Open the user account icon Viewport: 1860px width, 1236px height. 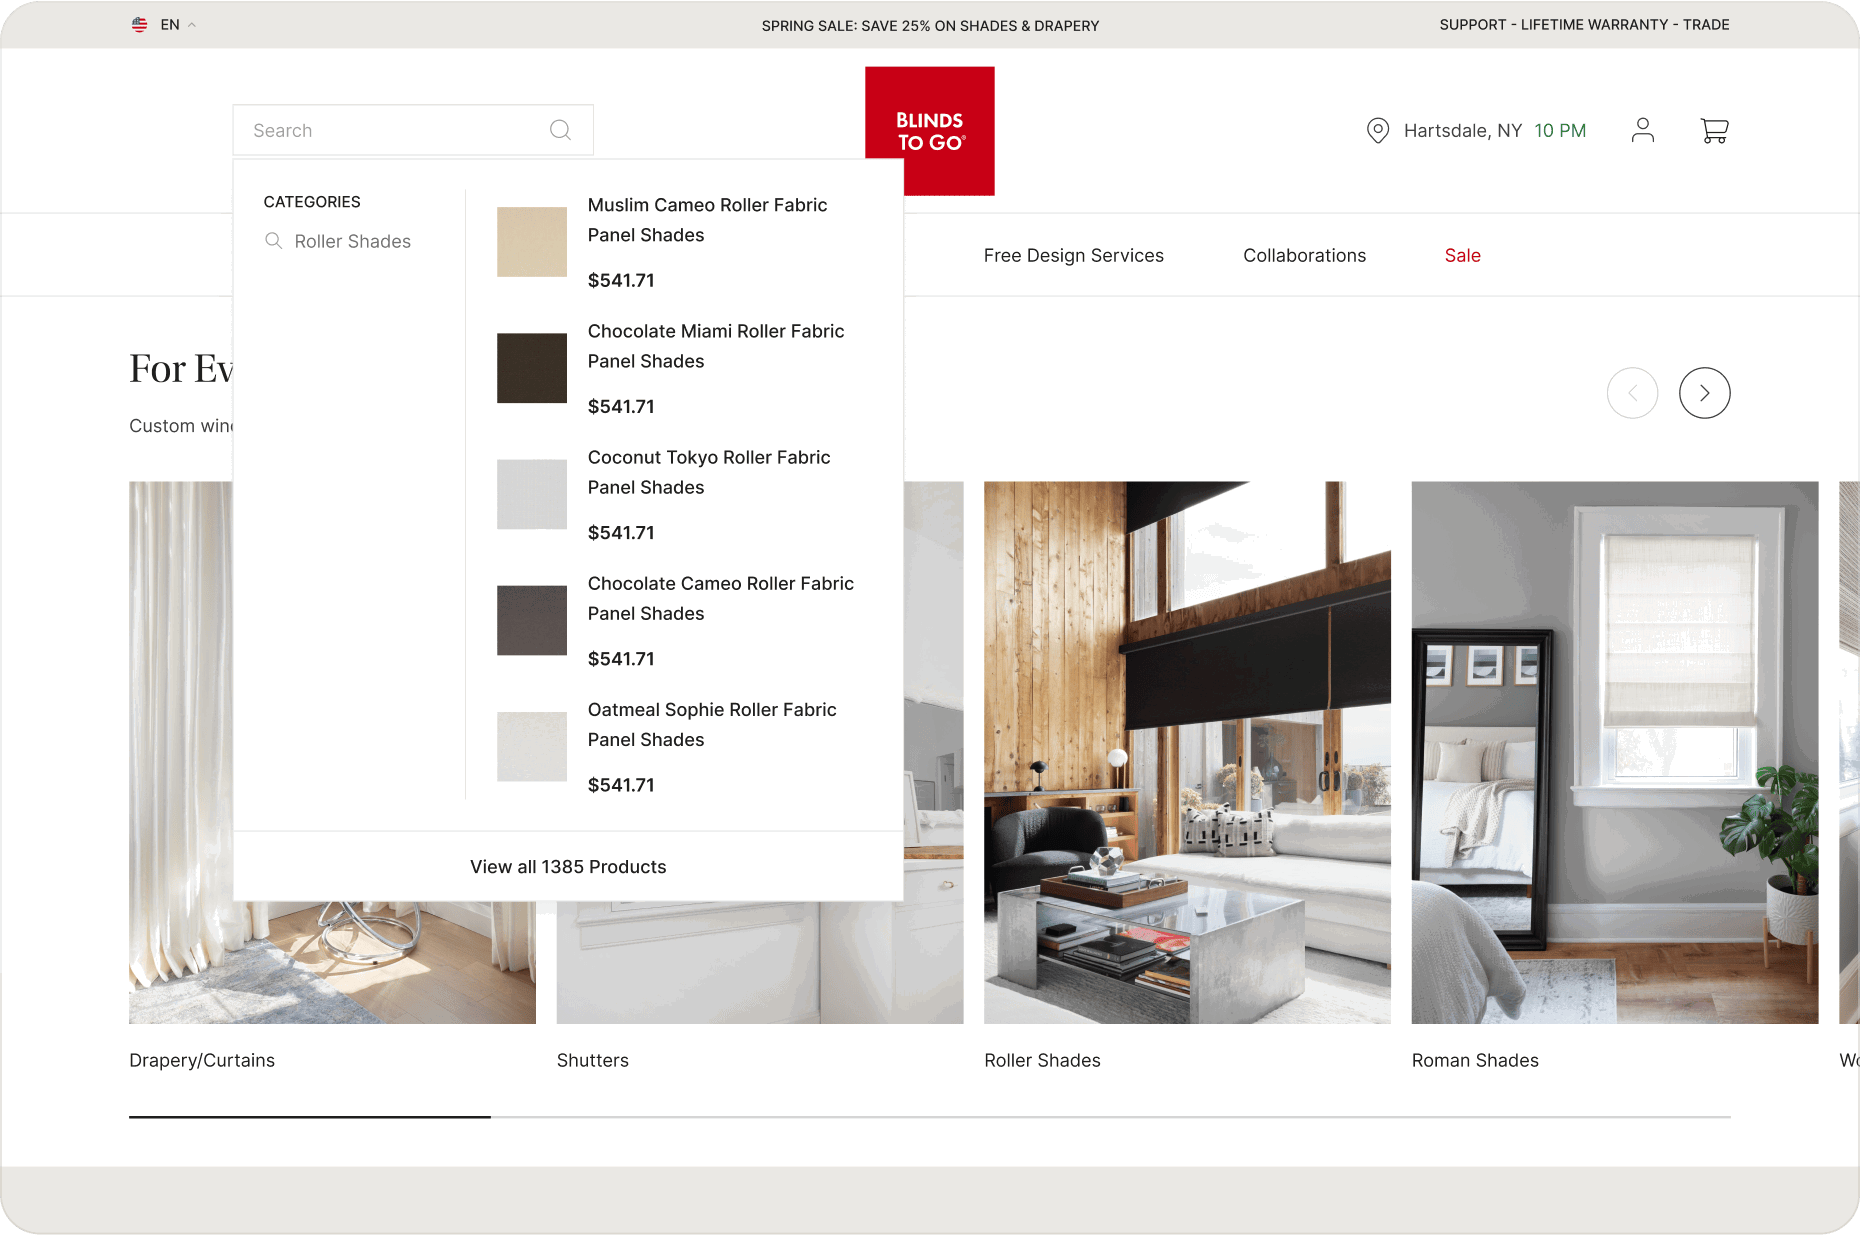pyautogui.click(x=1642, y=130)
